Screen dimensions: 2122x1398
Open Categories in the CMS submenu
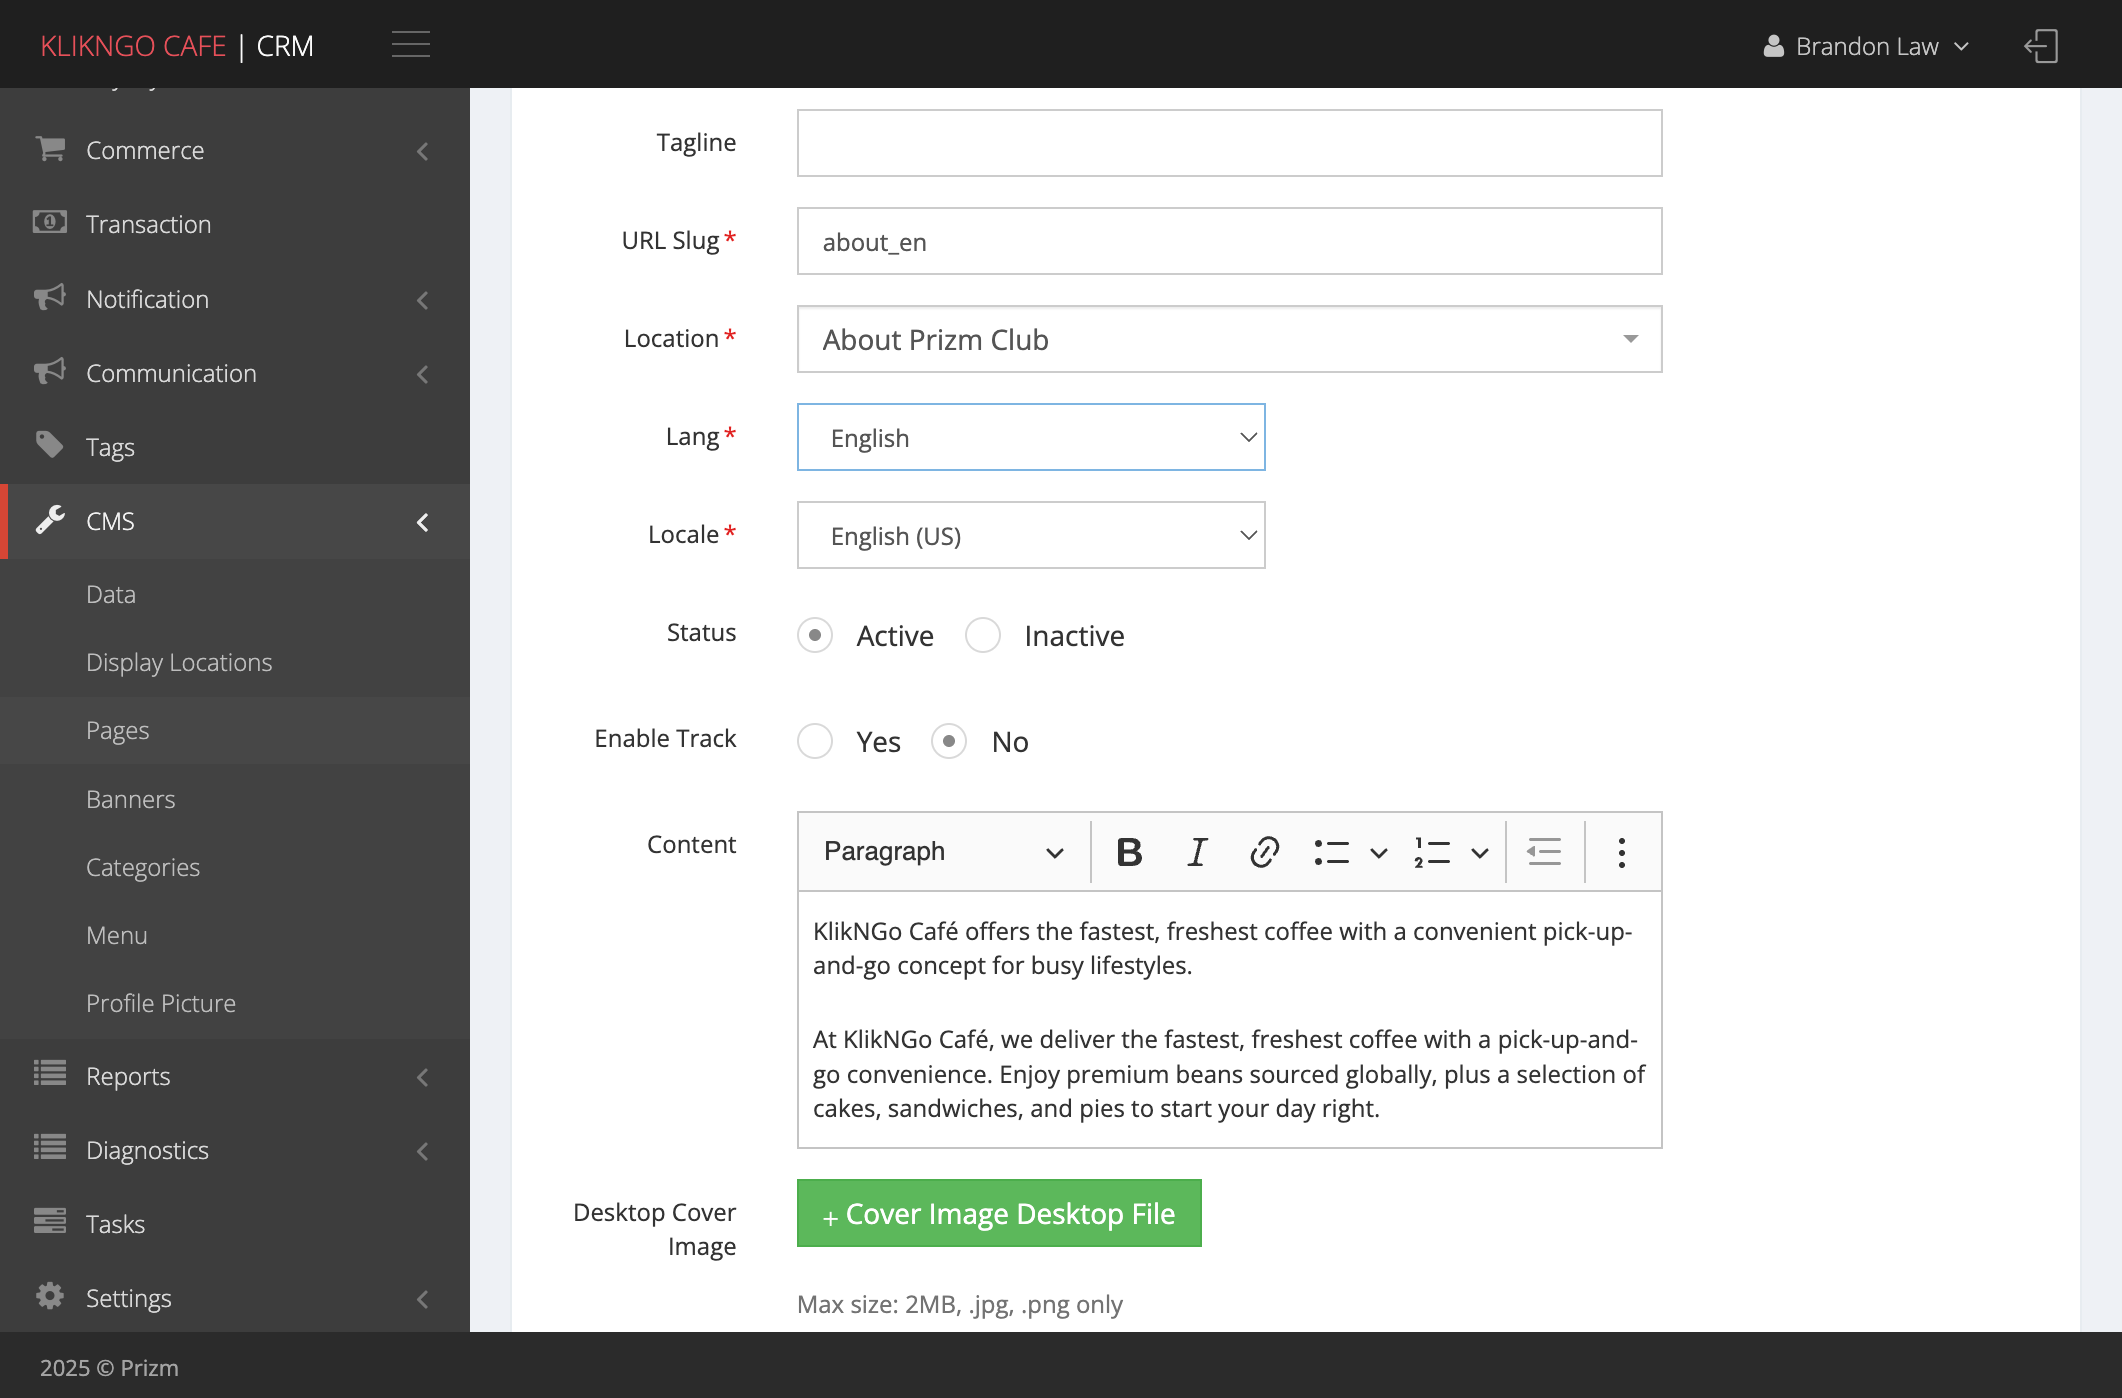tap(235, 868)
